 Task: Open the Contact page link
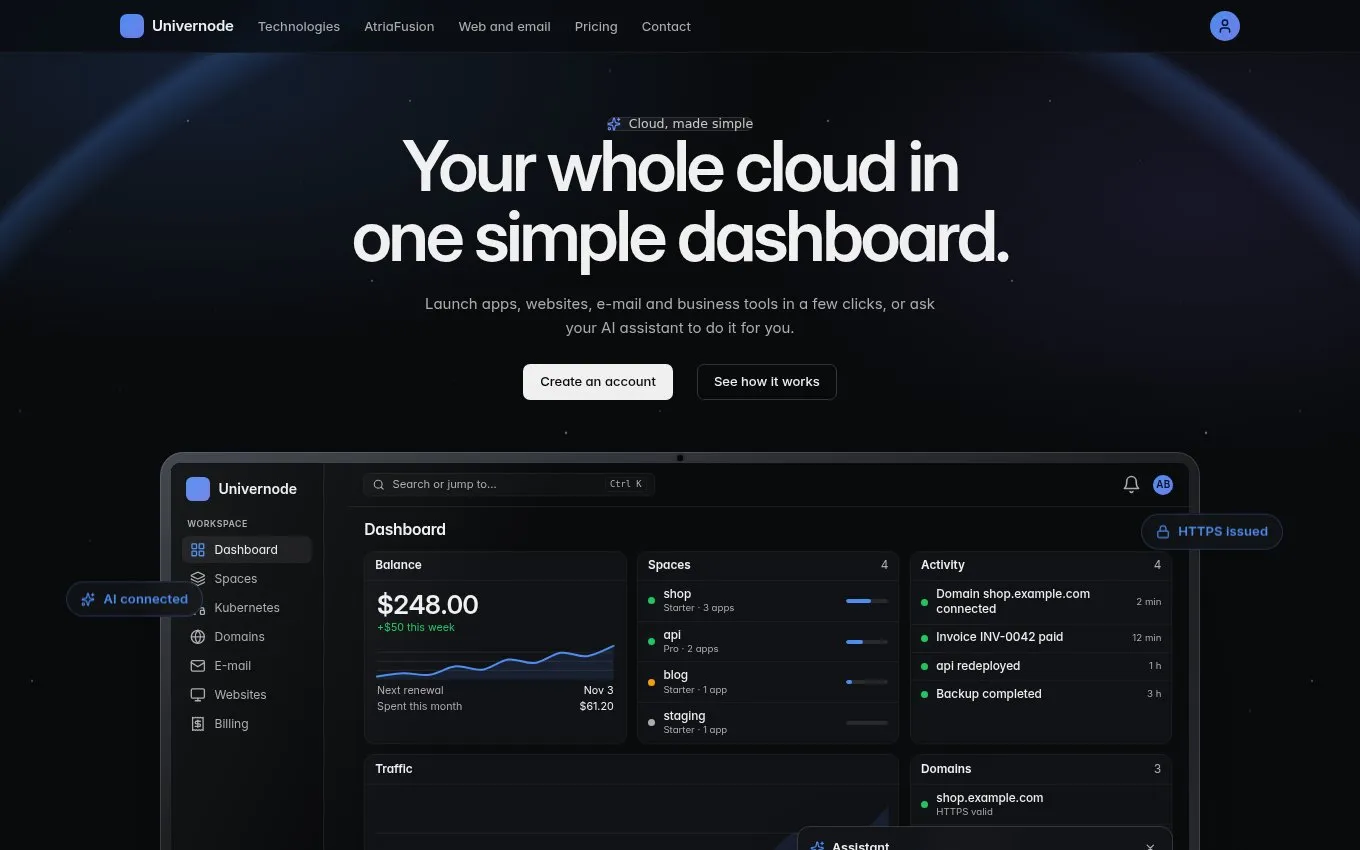666,27
